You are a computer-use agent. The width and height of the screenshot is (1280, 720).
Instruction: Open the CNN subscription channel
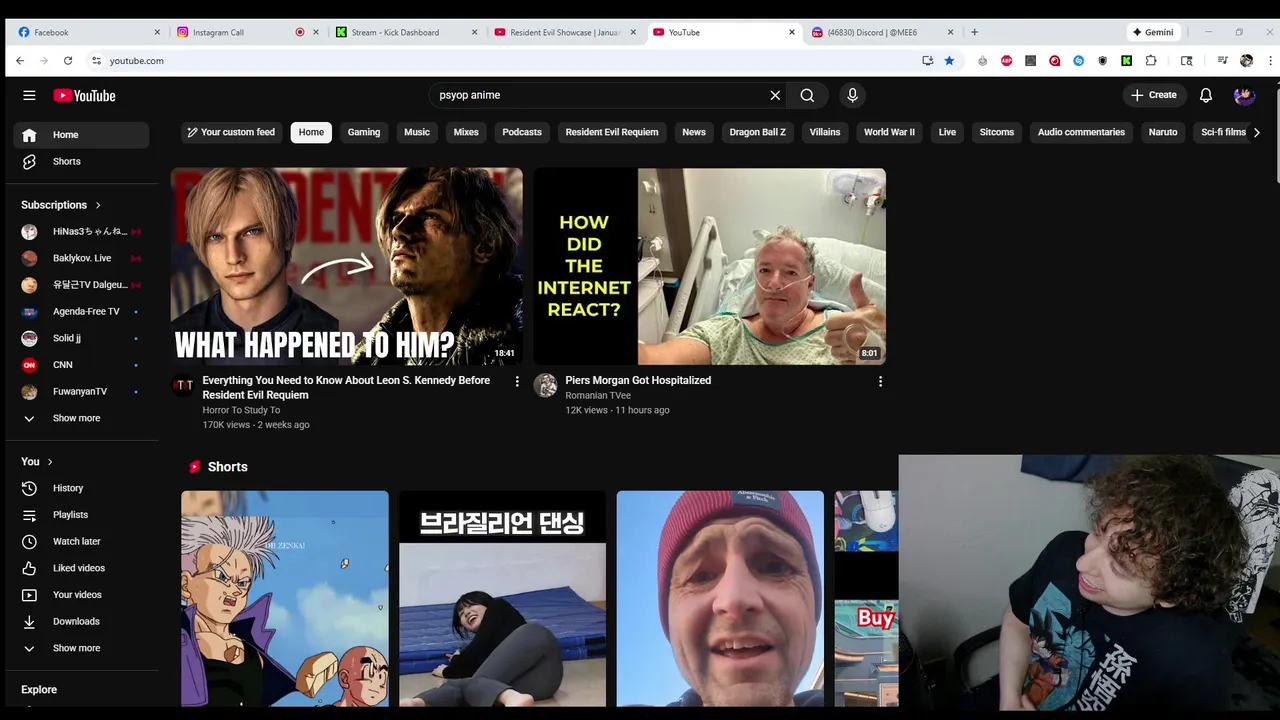pyautogui.click(x=81, y=365)
